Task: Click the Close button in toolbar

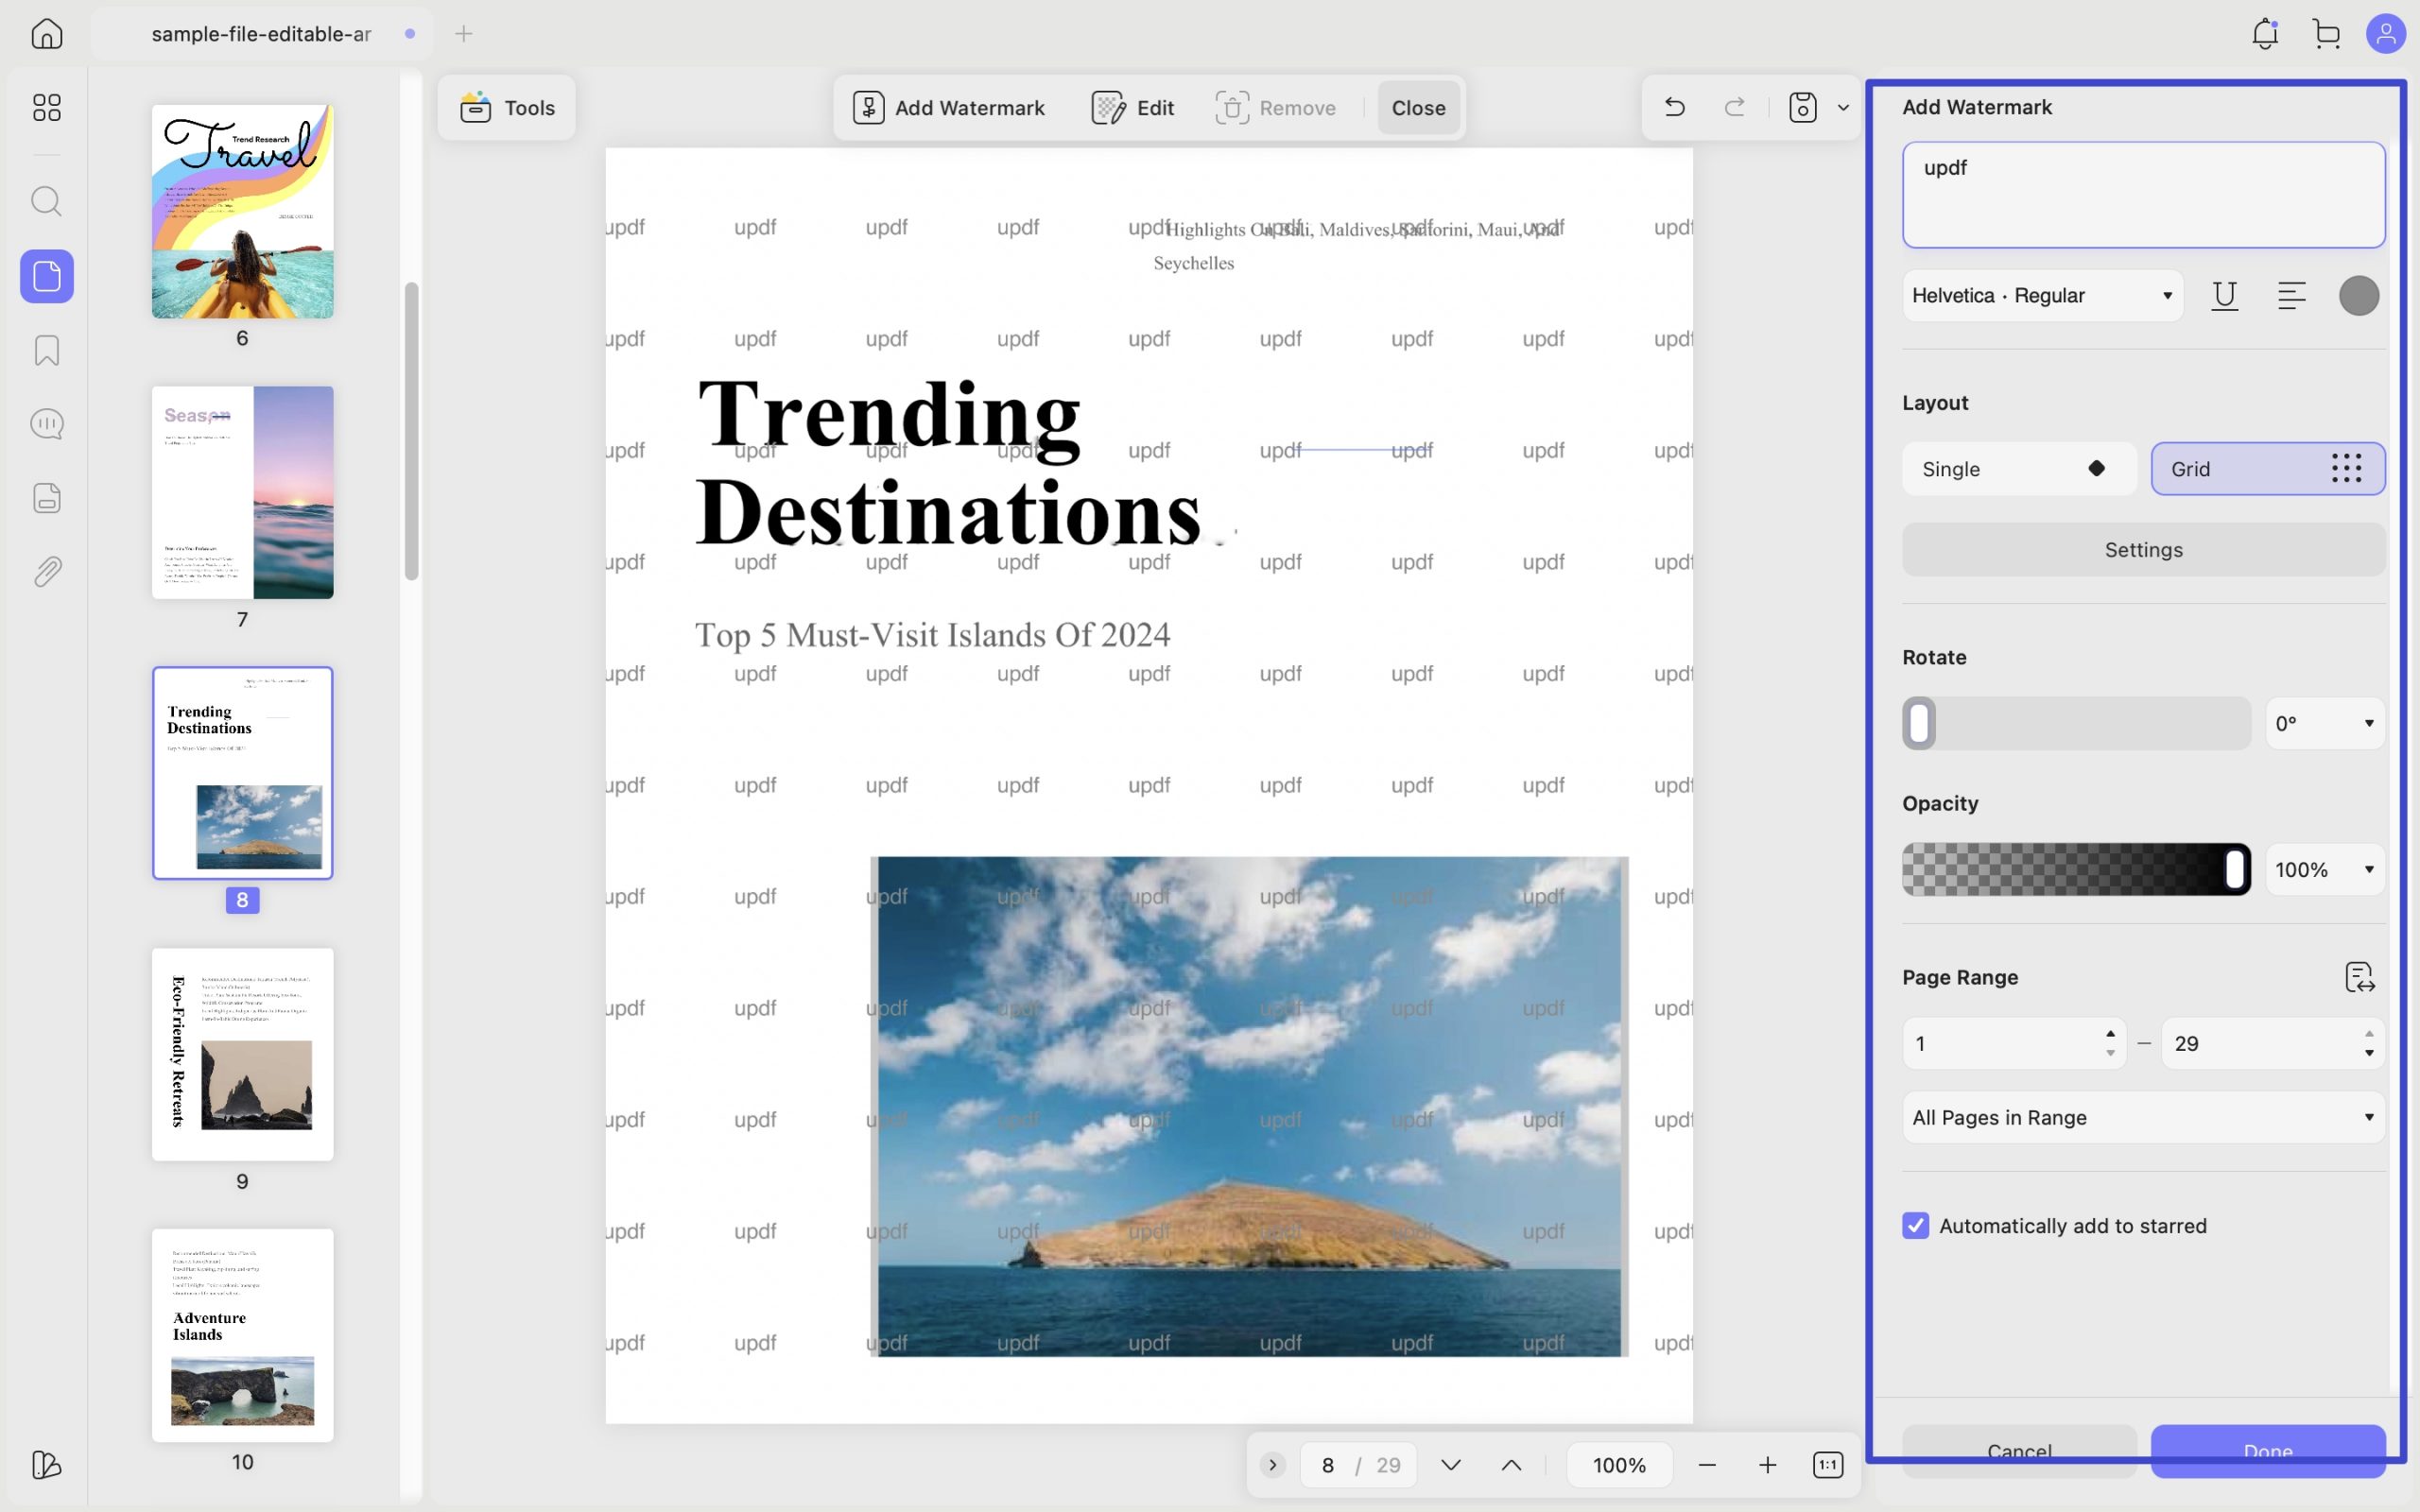Action: (1418, 108)
